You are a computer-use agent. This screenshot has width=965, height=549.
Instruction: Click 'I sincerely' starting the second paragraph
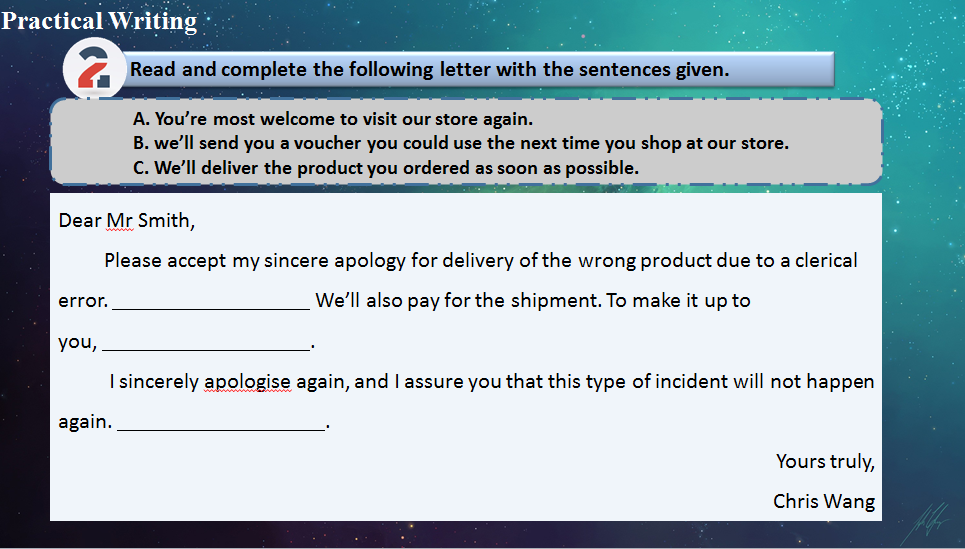(x=154, y=382)
